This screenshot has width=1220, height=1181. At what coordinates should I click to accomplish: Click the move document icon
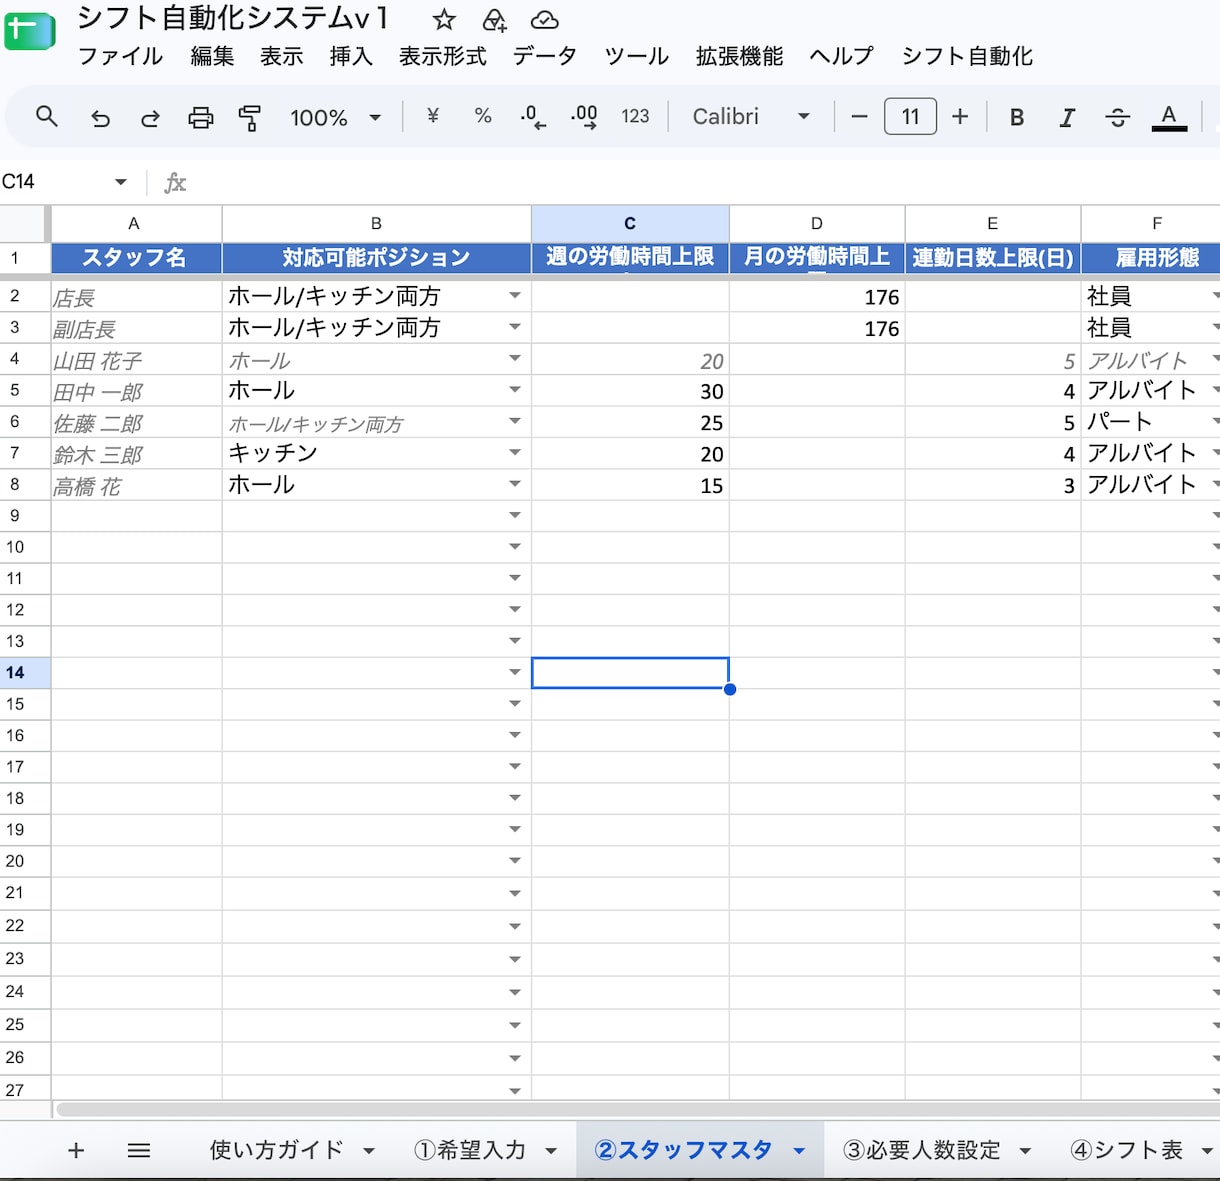[494, 20]
